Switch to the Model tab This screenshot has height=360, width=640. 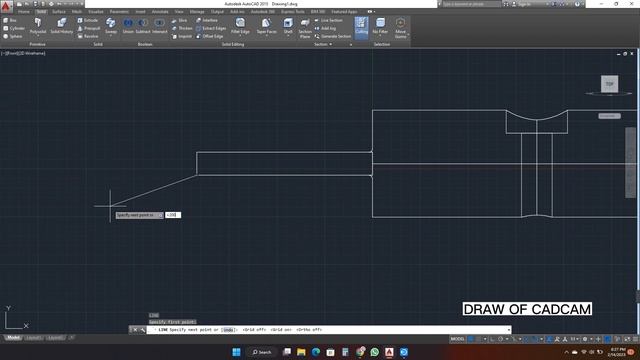(13, 338)
